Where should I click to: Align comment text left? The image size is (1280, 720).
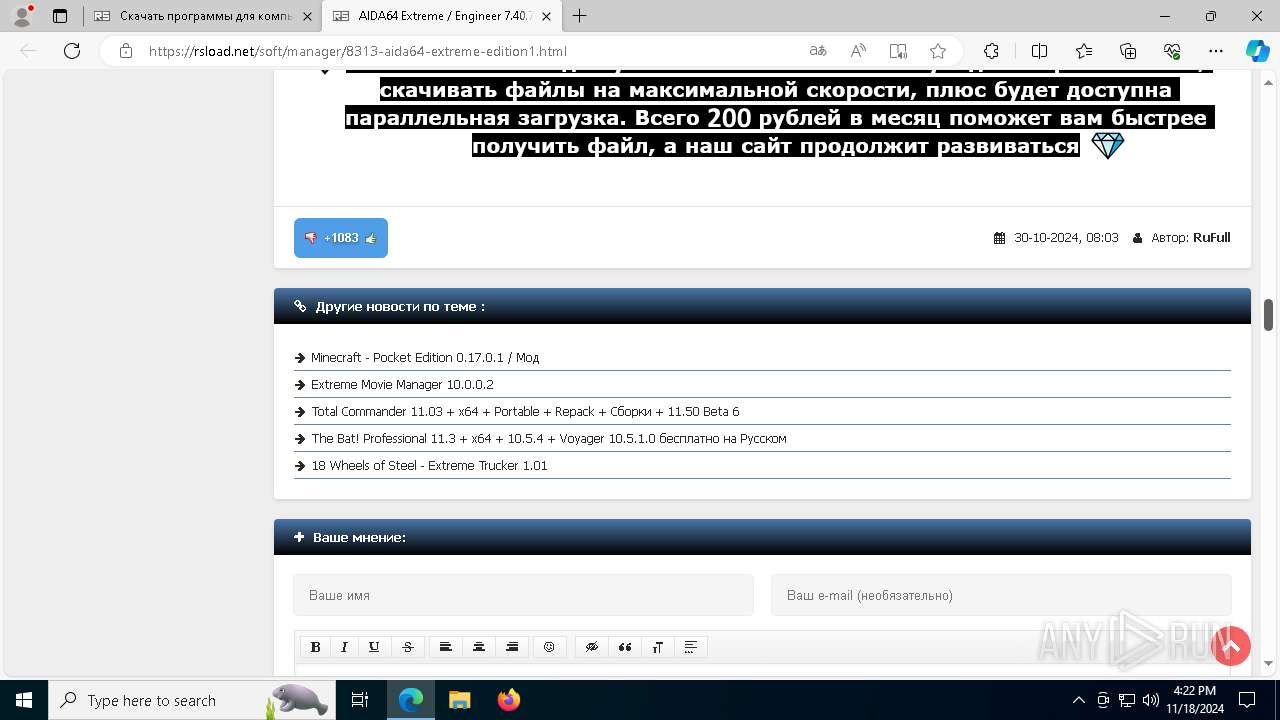click(446, 647)
